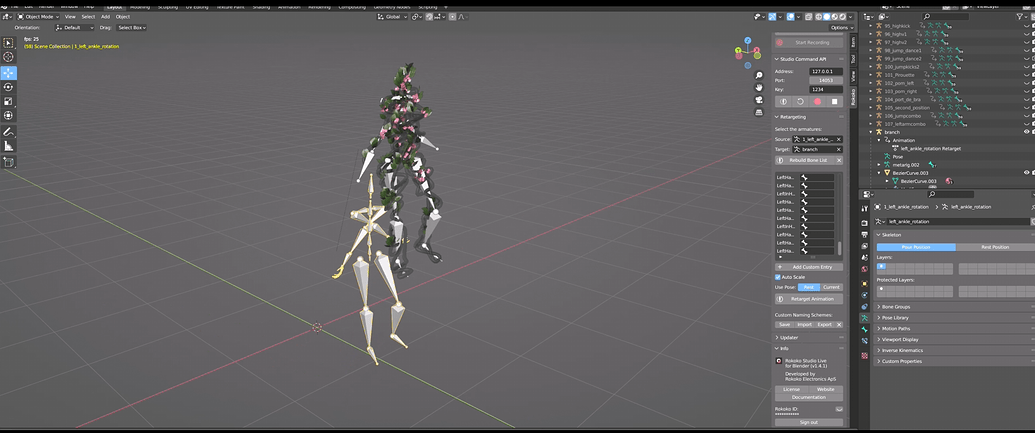Open the Bone Constraints properties tab
This screenshot has width=1035, height=433.
tap(864, 341)
